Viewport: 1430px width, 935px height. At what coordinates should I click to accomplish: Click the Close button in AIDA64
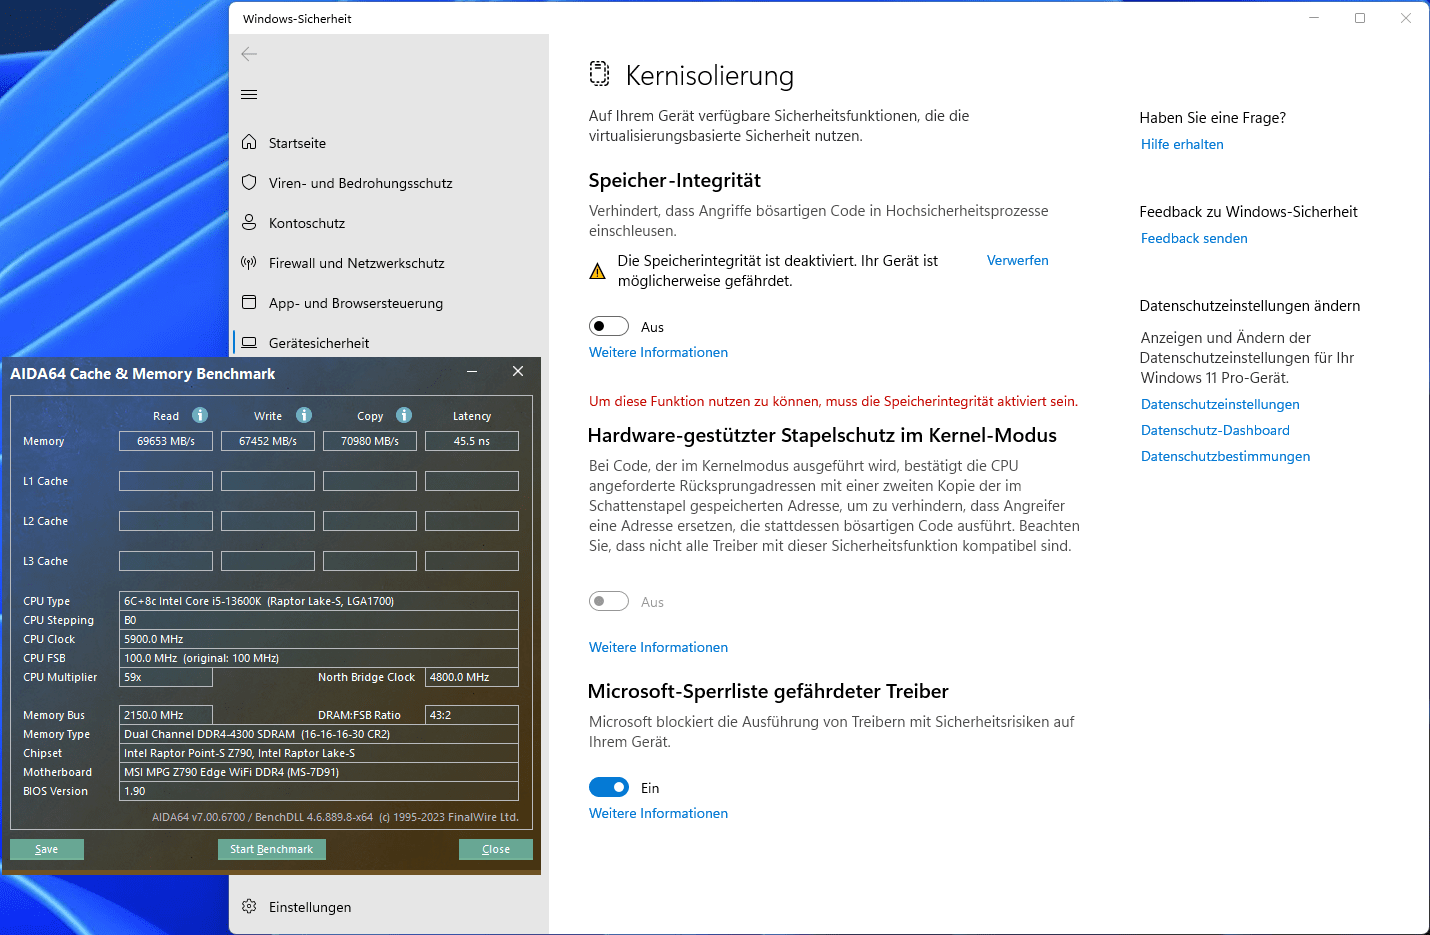[x=496, y=849]
